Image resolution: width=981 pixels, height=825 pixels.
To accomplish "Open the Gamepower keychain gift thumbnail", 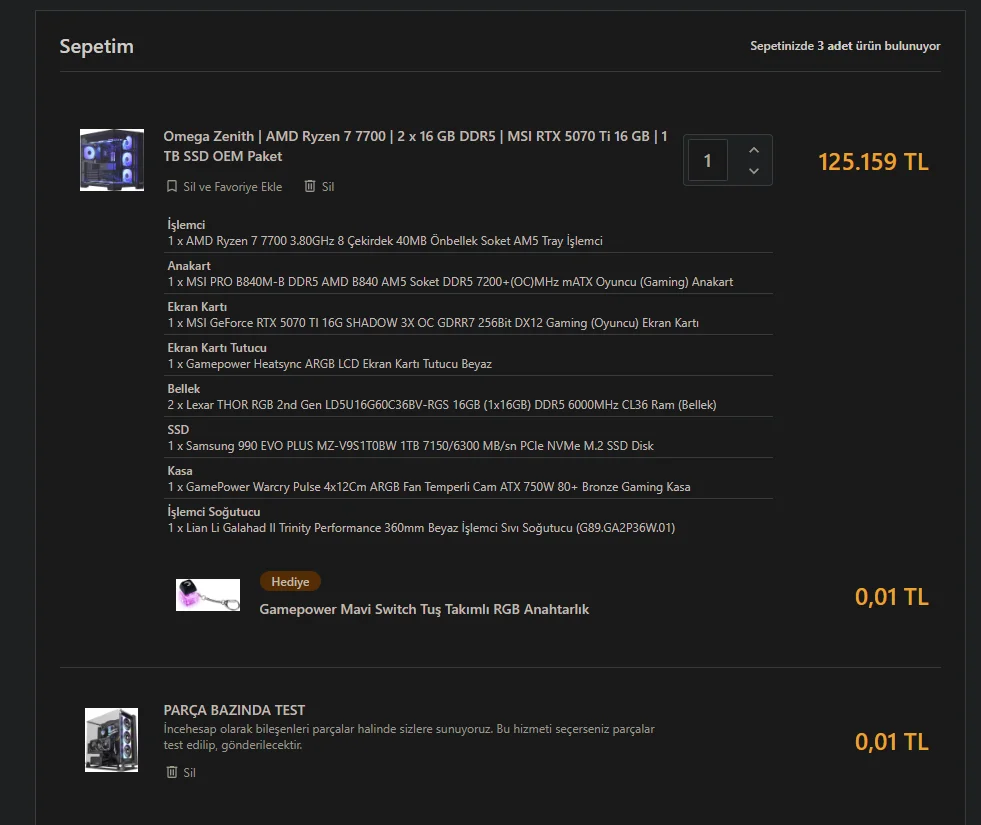I will pyautogui.click(x=208, y=595).
